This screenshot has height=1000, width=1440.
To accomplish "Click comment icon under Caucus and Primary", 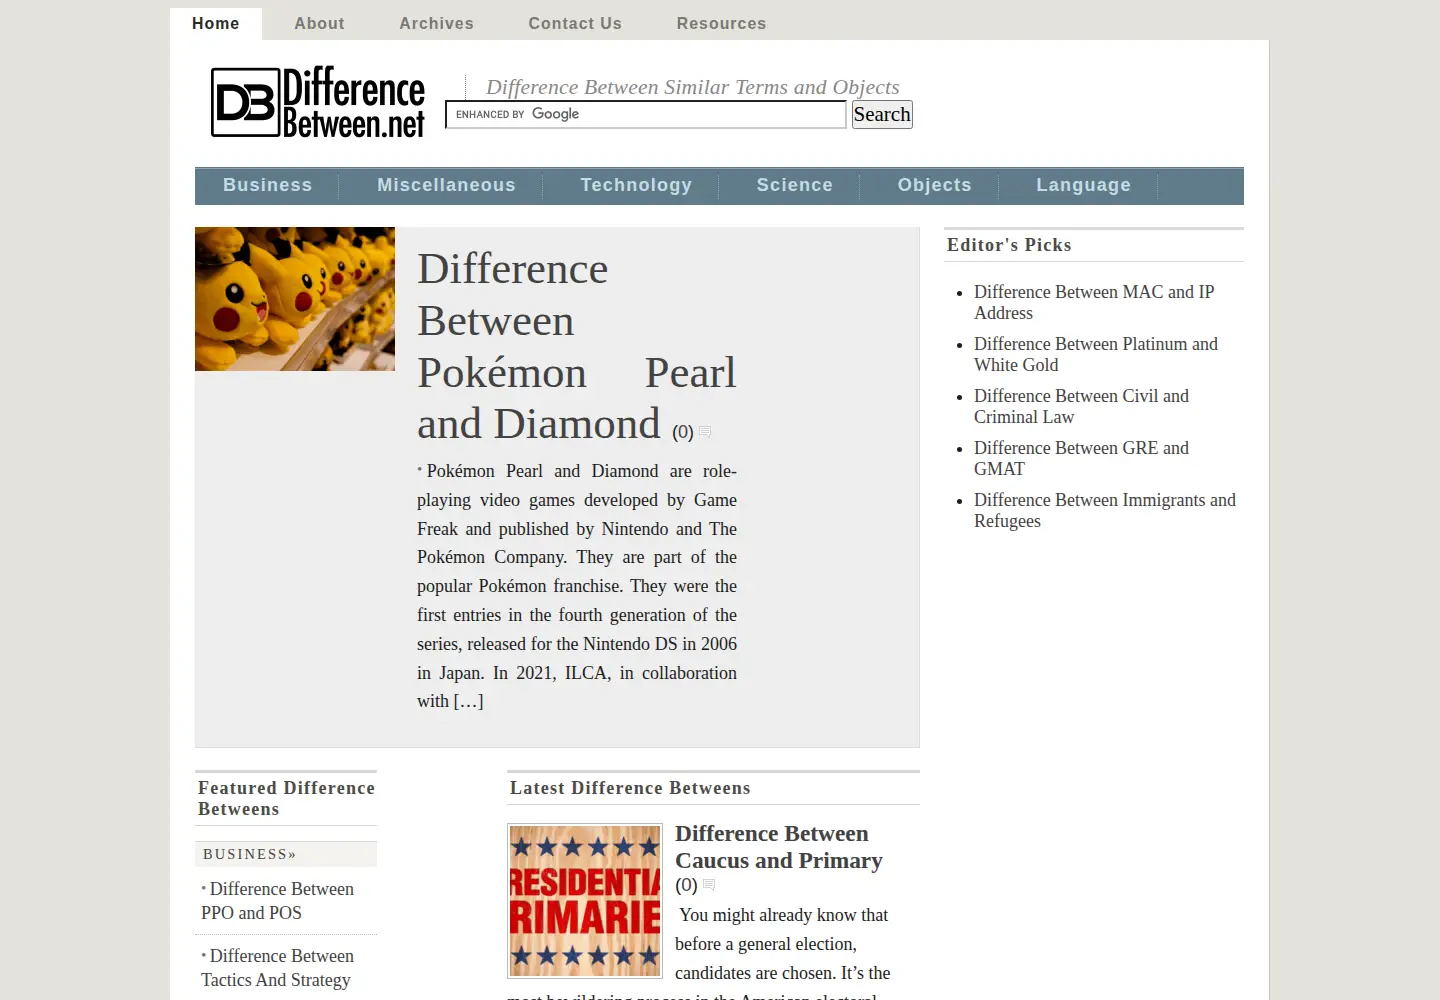I will click(709, 885).
